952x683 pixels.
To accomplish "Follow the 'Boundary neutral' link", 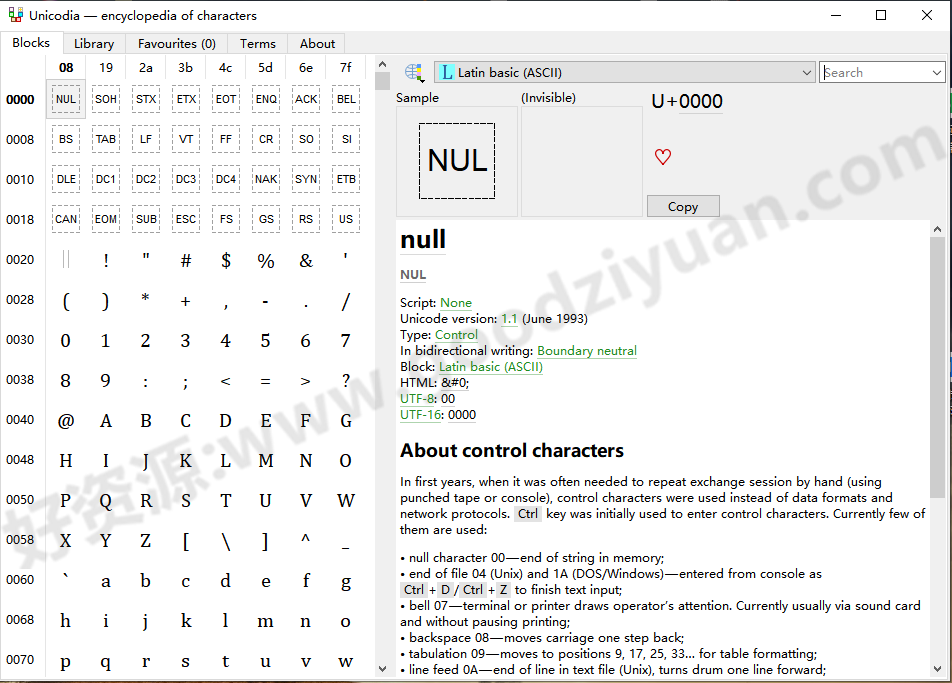I will click(x=587, y=351).
